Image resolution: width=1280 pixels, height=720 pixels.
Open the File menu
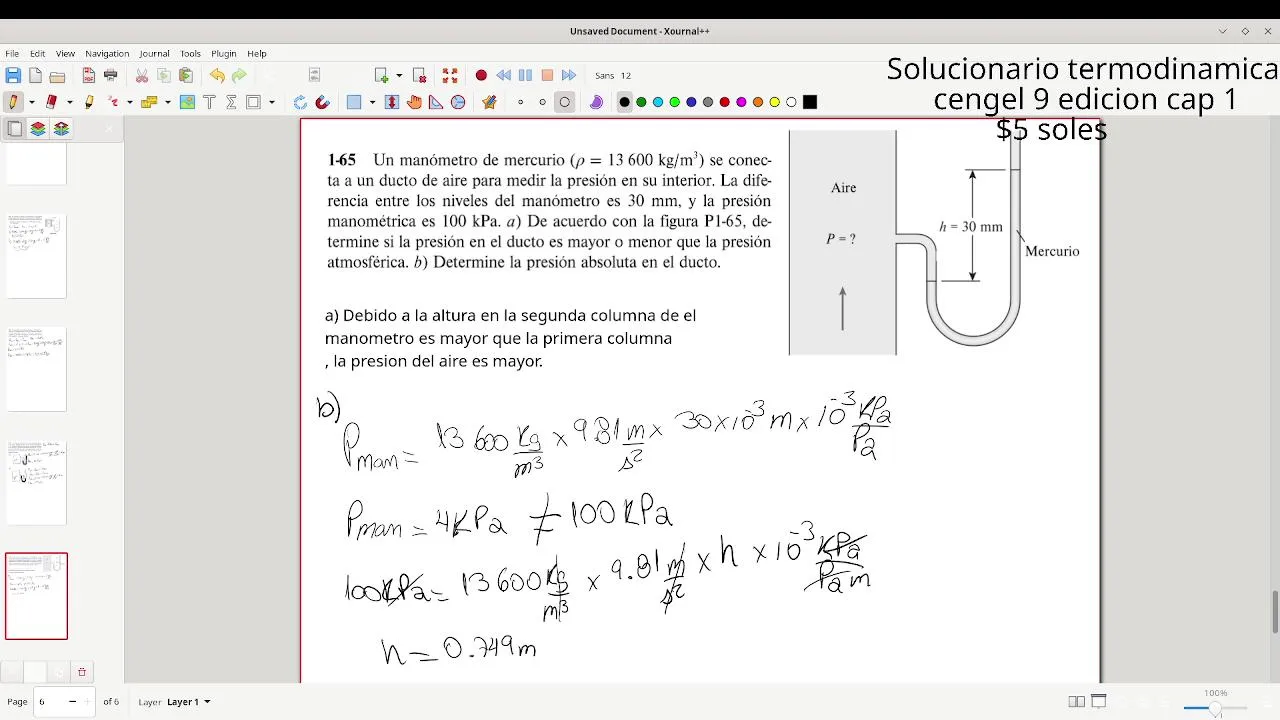pos(12,53)
